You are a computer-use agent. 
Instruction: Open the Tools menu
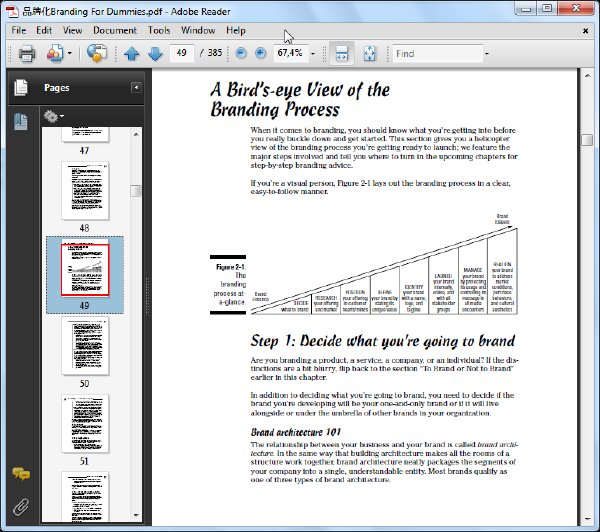coord(159,30)
